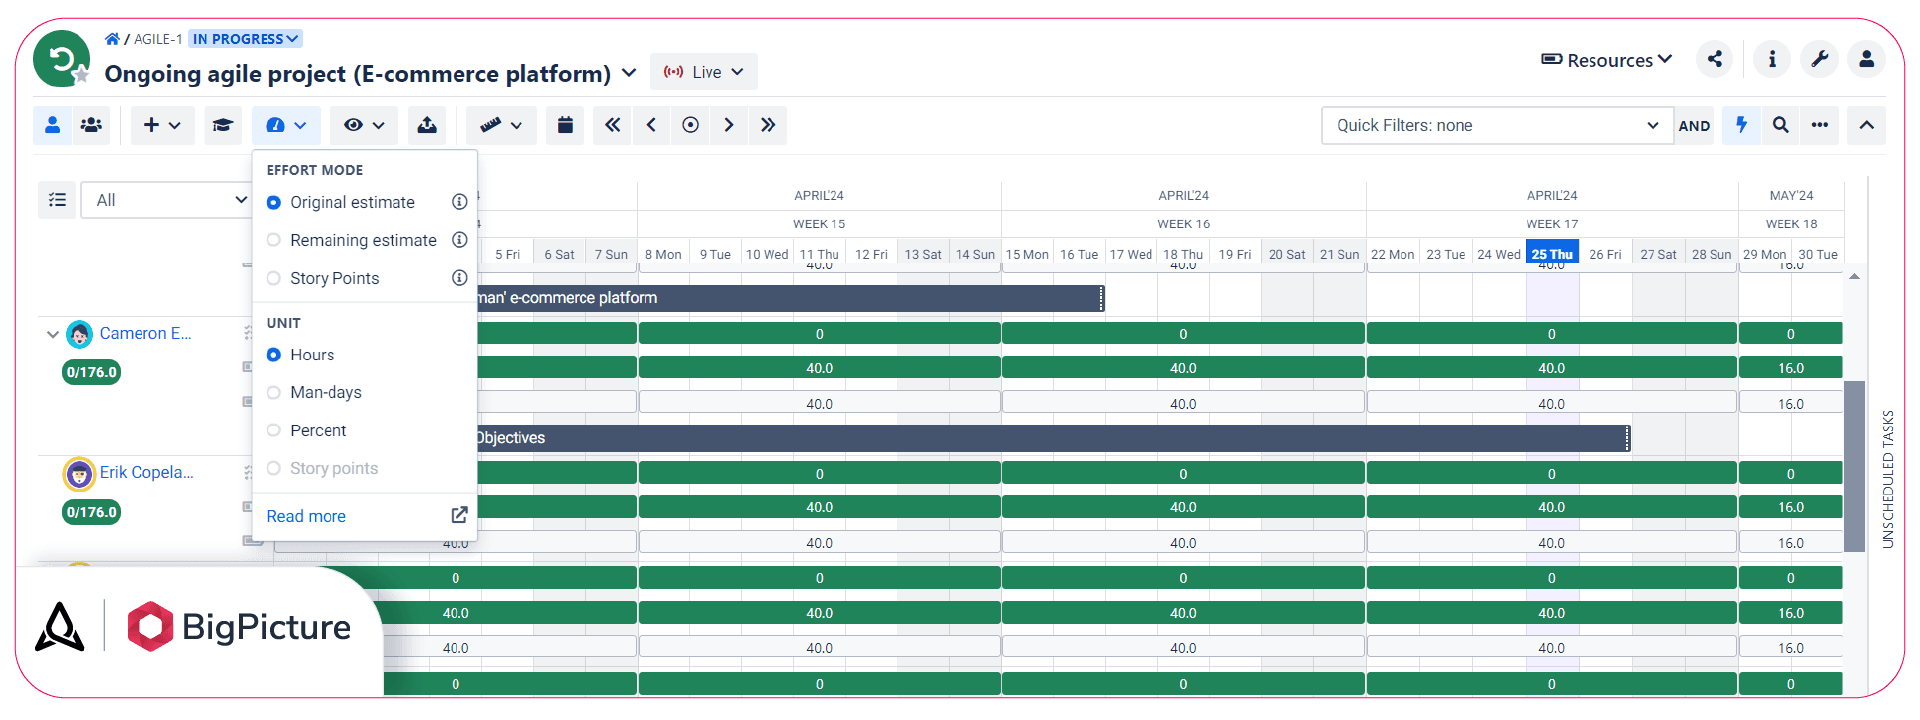The width and height of the screenshot is (1920, 720).
Task: Expand the Resources dropdown menu
Action: point(1607,60)
